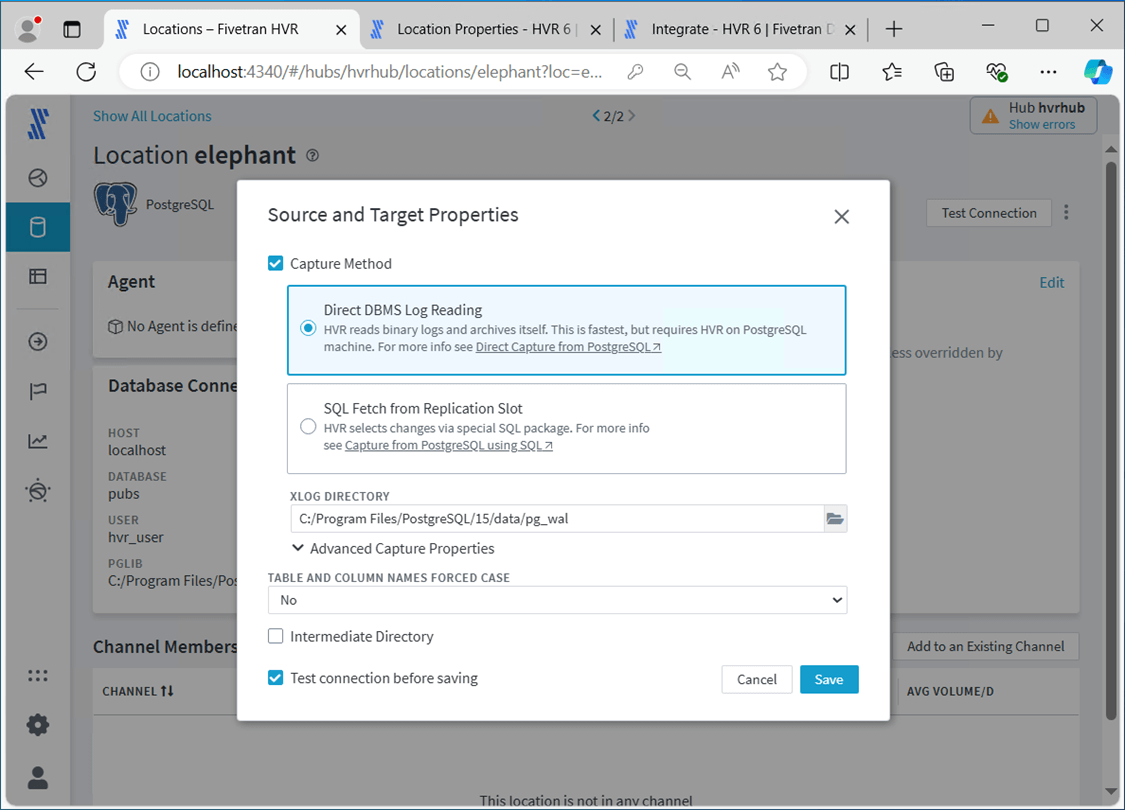1125x810 pixels.
Task: Open Direct Capture from PostgreSQL link
Action: pyautogui.click(x=567, y=347)
